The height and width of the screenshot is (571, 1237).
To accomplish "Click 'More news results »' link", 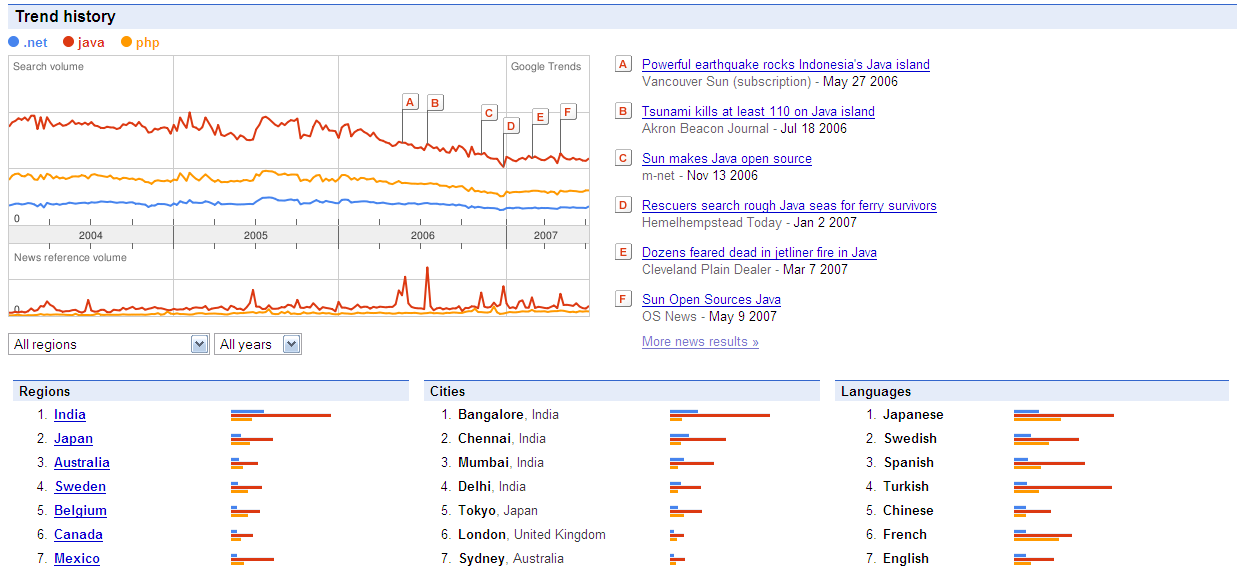I will tap(700, 341).
